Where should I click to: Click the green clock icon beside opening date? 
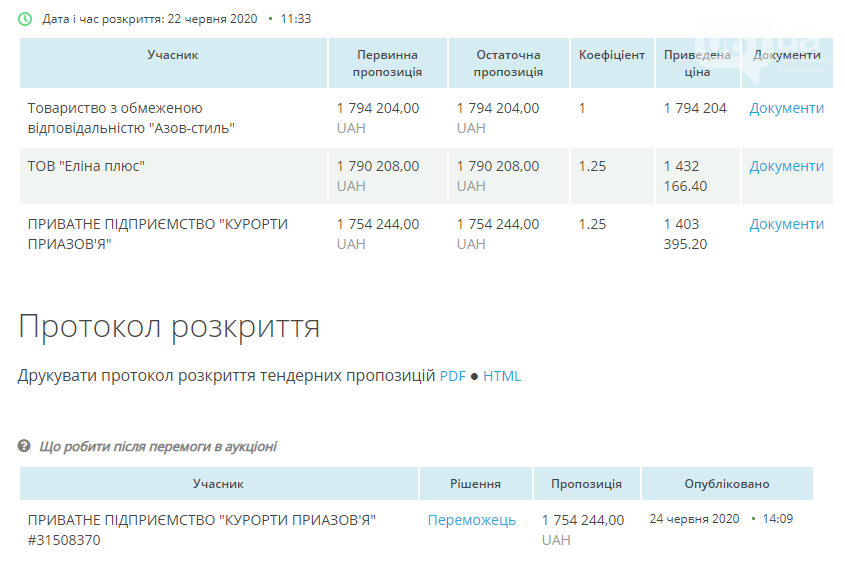click(x=25, y=19)
